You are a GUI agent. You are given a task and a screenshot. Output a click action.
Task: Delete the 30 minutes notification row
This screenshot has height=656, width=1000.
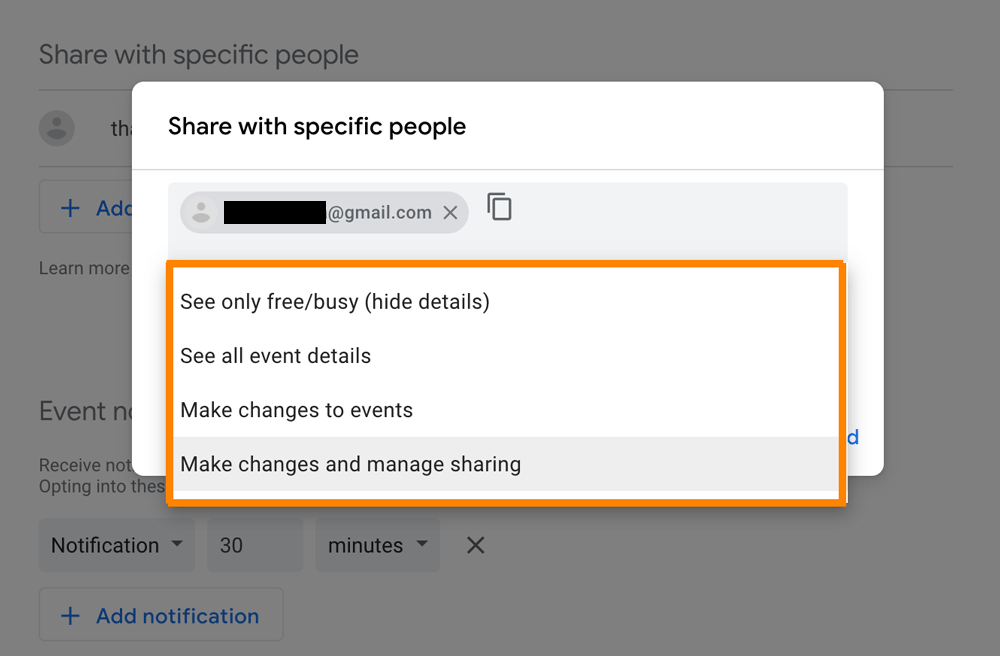[475, 545]
